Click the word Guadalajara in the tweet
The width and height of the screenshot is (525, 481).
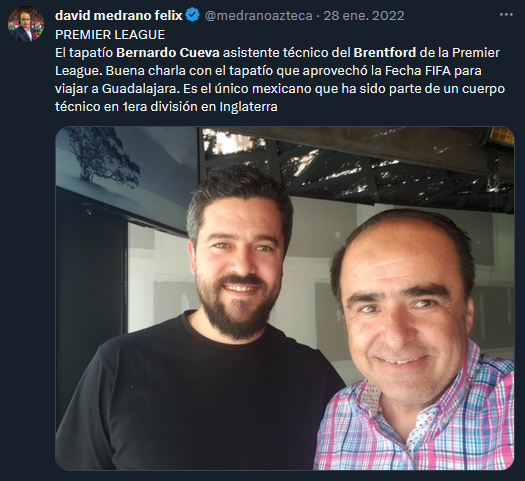[139, 89]
